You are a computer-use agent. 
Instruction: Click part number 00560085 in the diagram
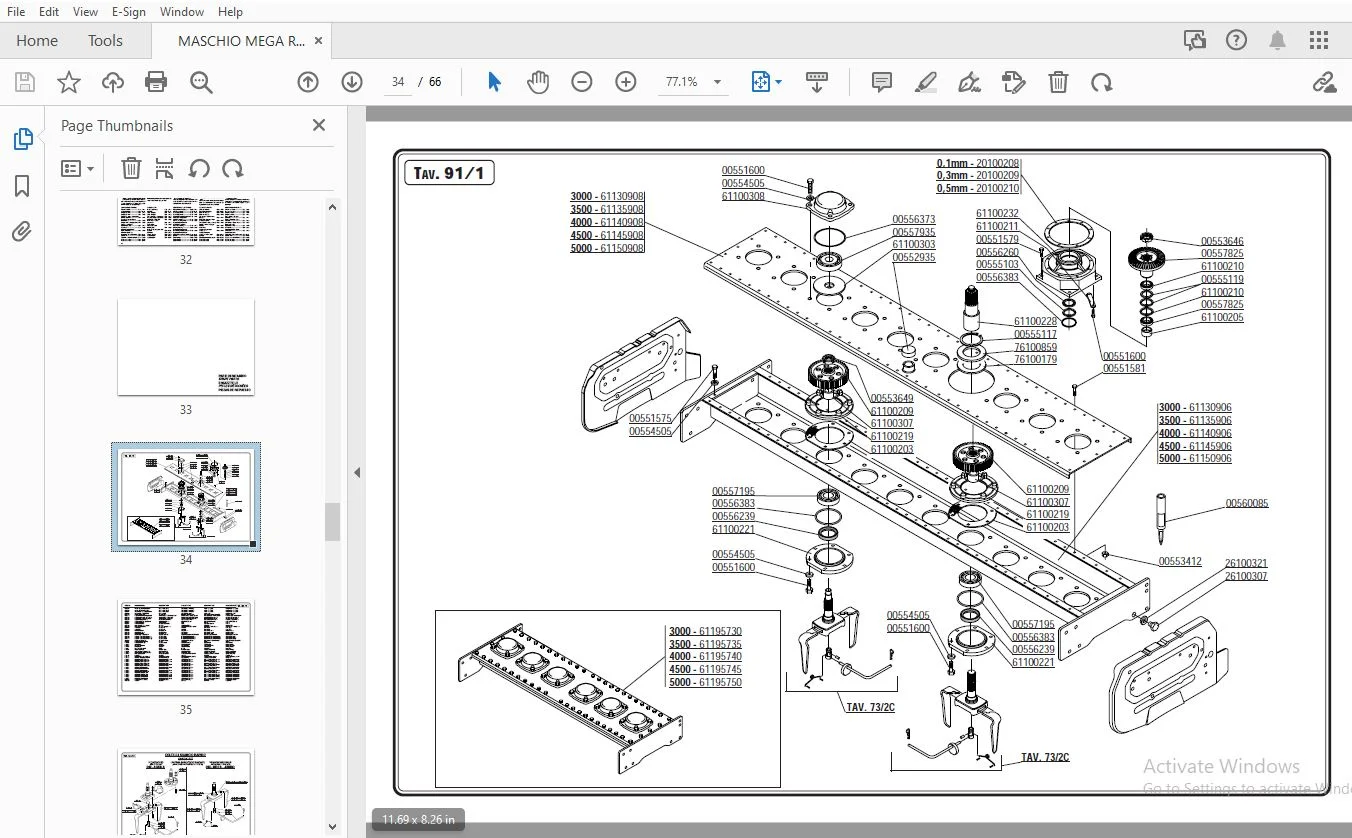tap(1247, 503)
